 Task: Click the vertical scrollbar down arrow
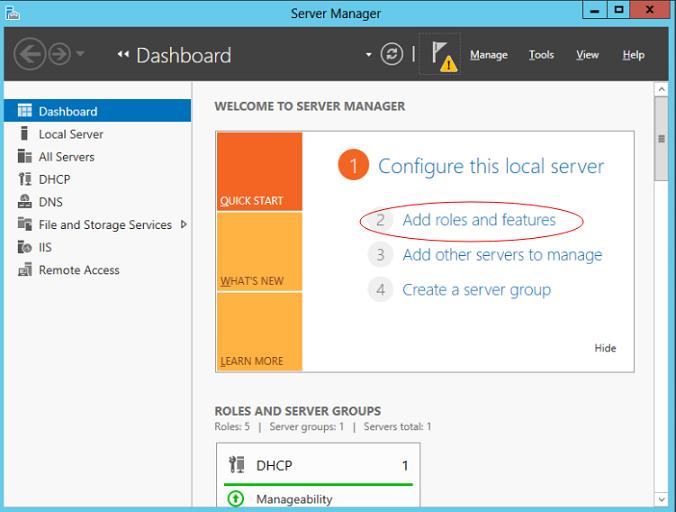(x=661, y=498)
